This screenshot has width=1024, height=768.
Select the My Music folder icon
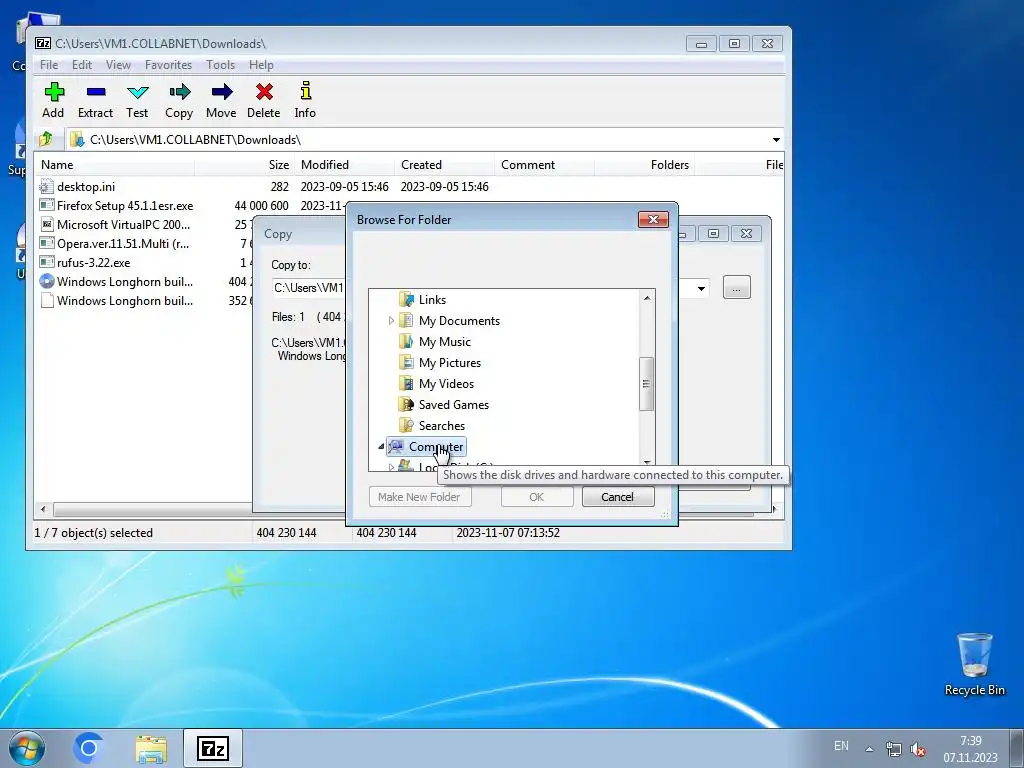406,342
